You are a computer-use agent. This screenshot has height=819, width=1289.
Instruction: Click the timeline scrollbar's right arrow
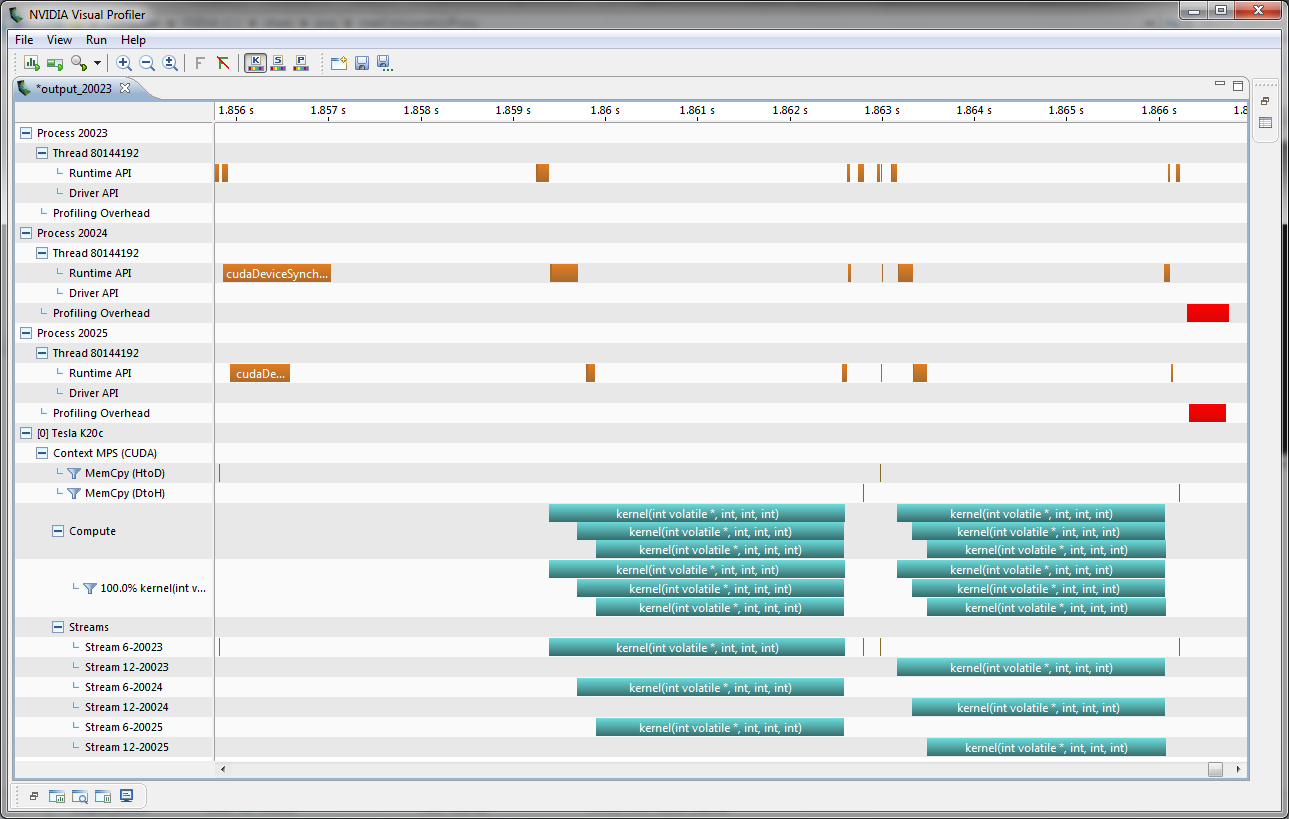[1240, 769]
